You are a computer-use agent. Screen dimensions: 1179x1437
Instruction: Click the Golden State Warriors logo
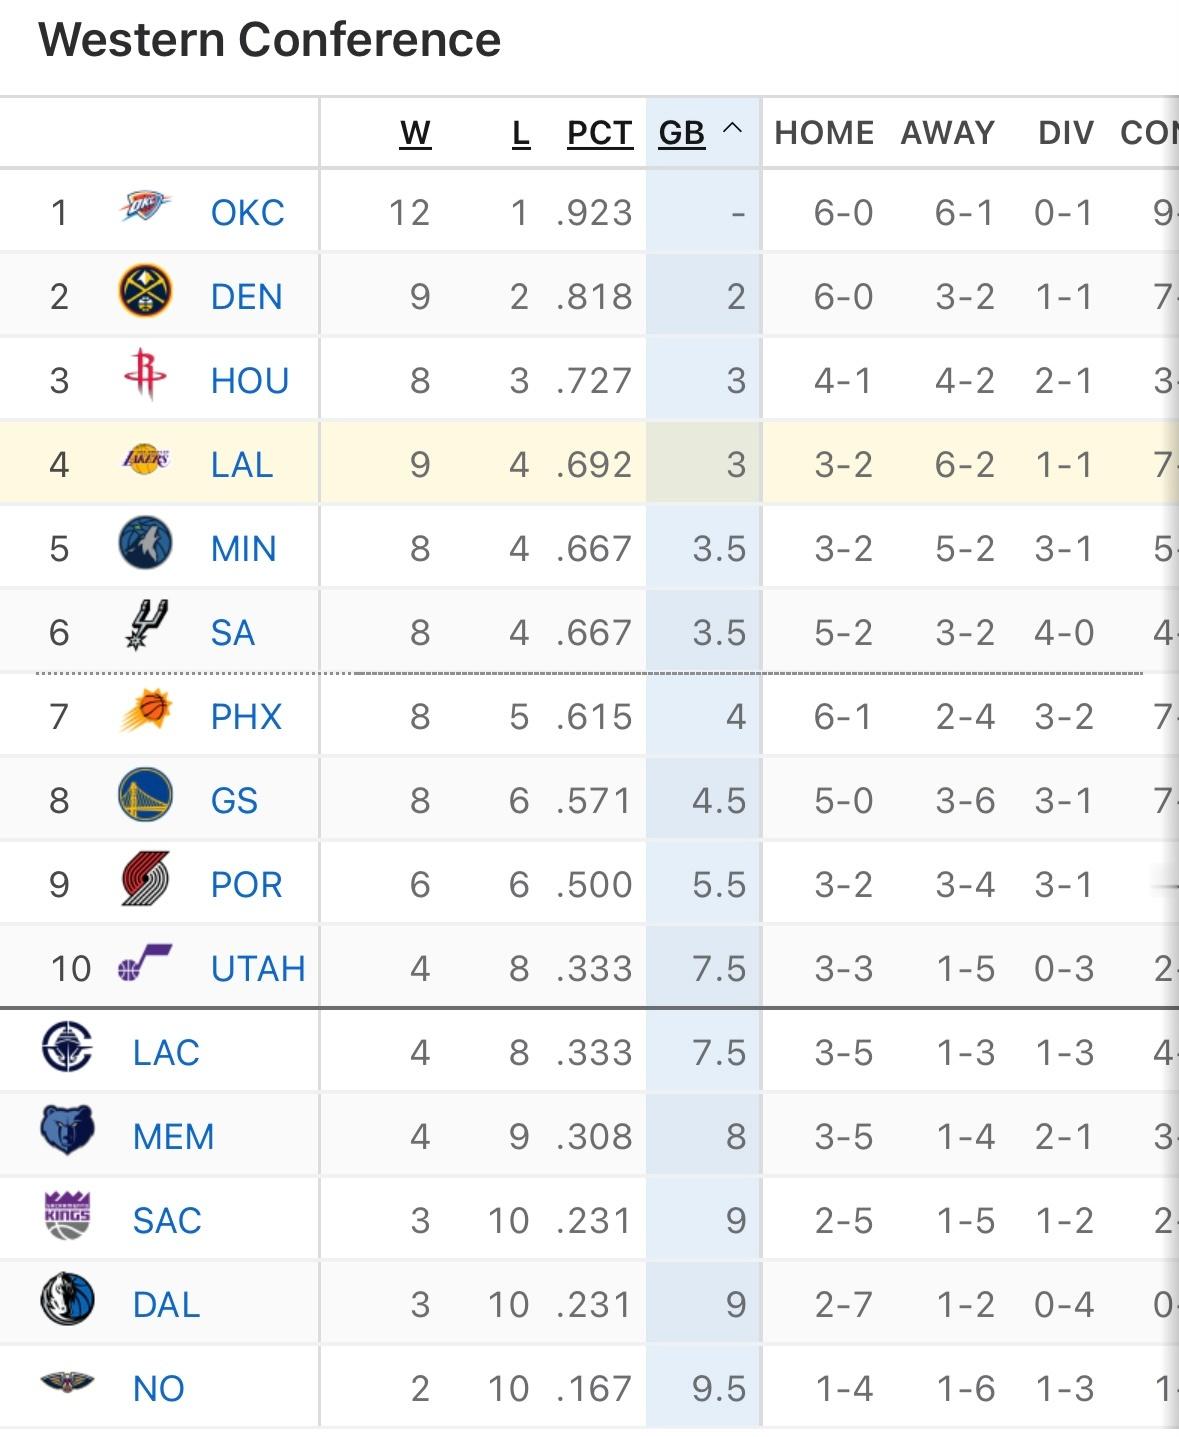(x=145, y=796)
